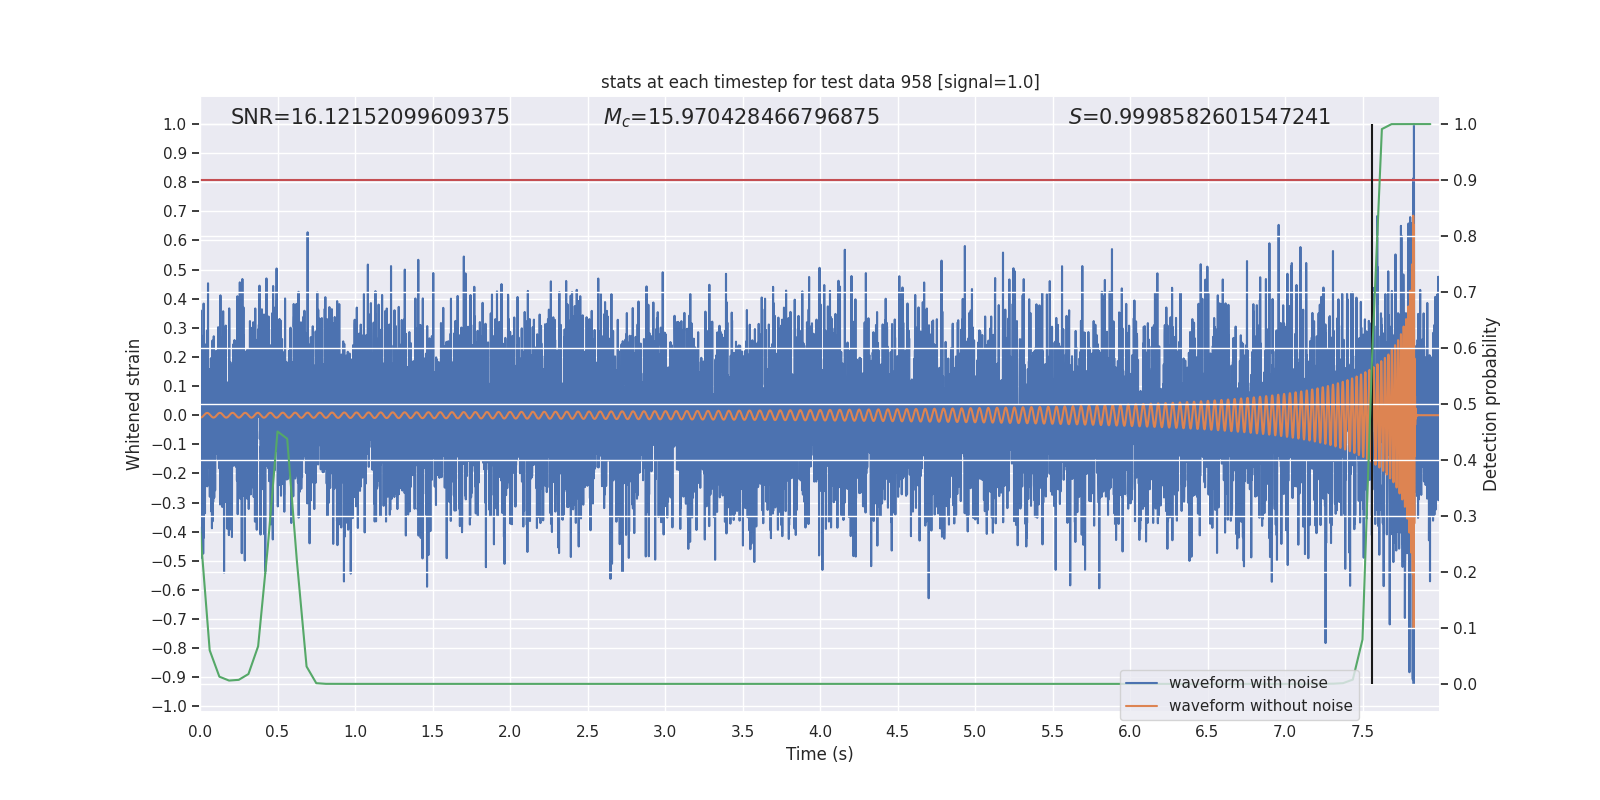Select the SNR=16.12152099609375 annotation
This screenshot has width=1600, height=800.
370,117
